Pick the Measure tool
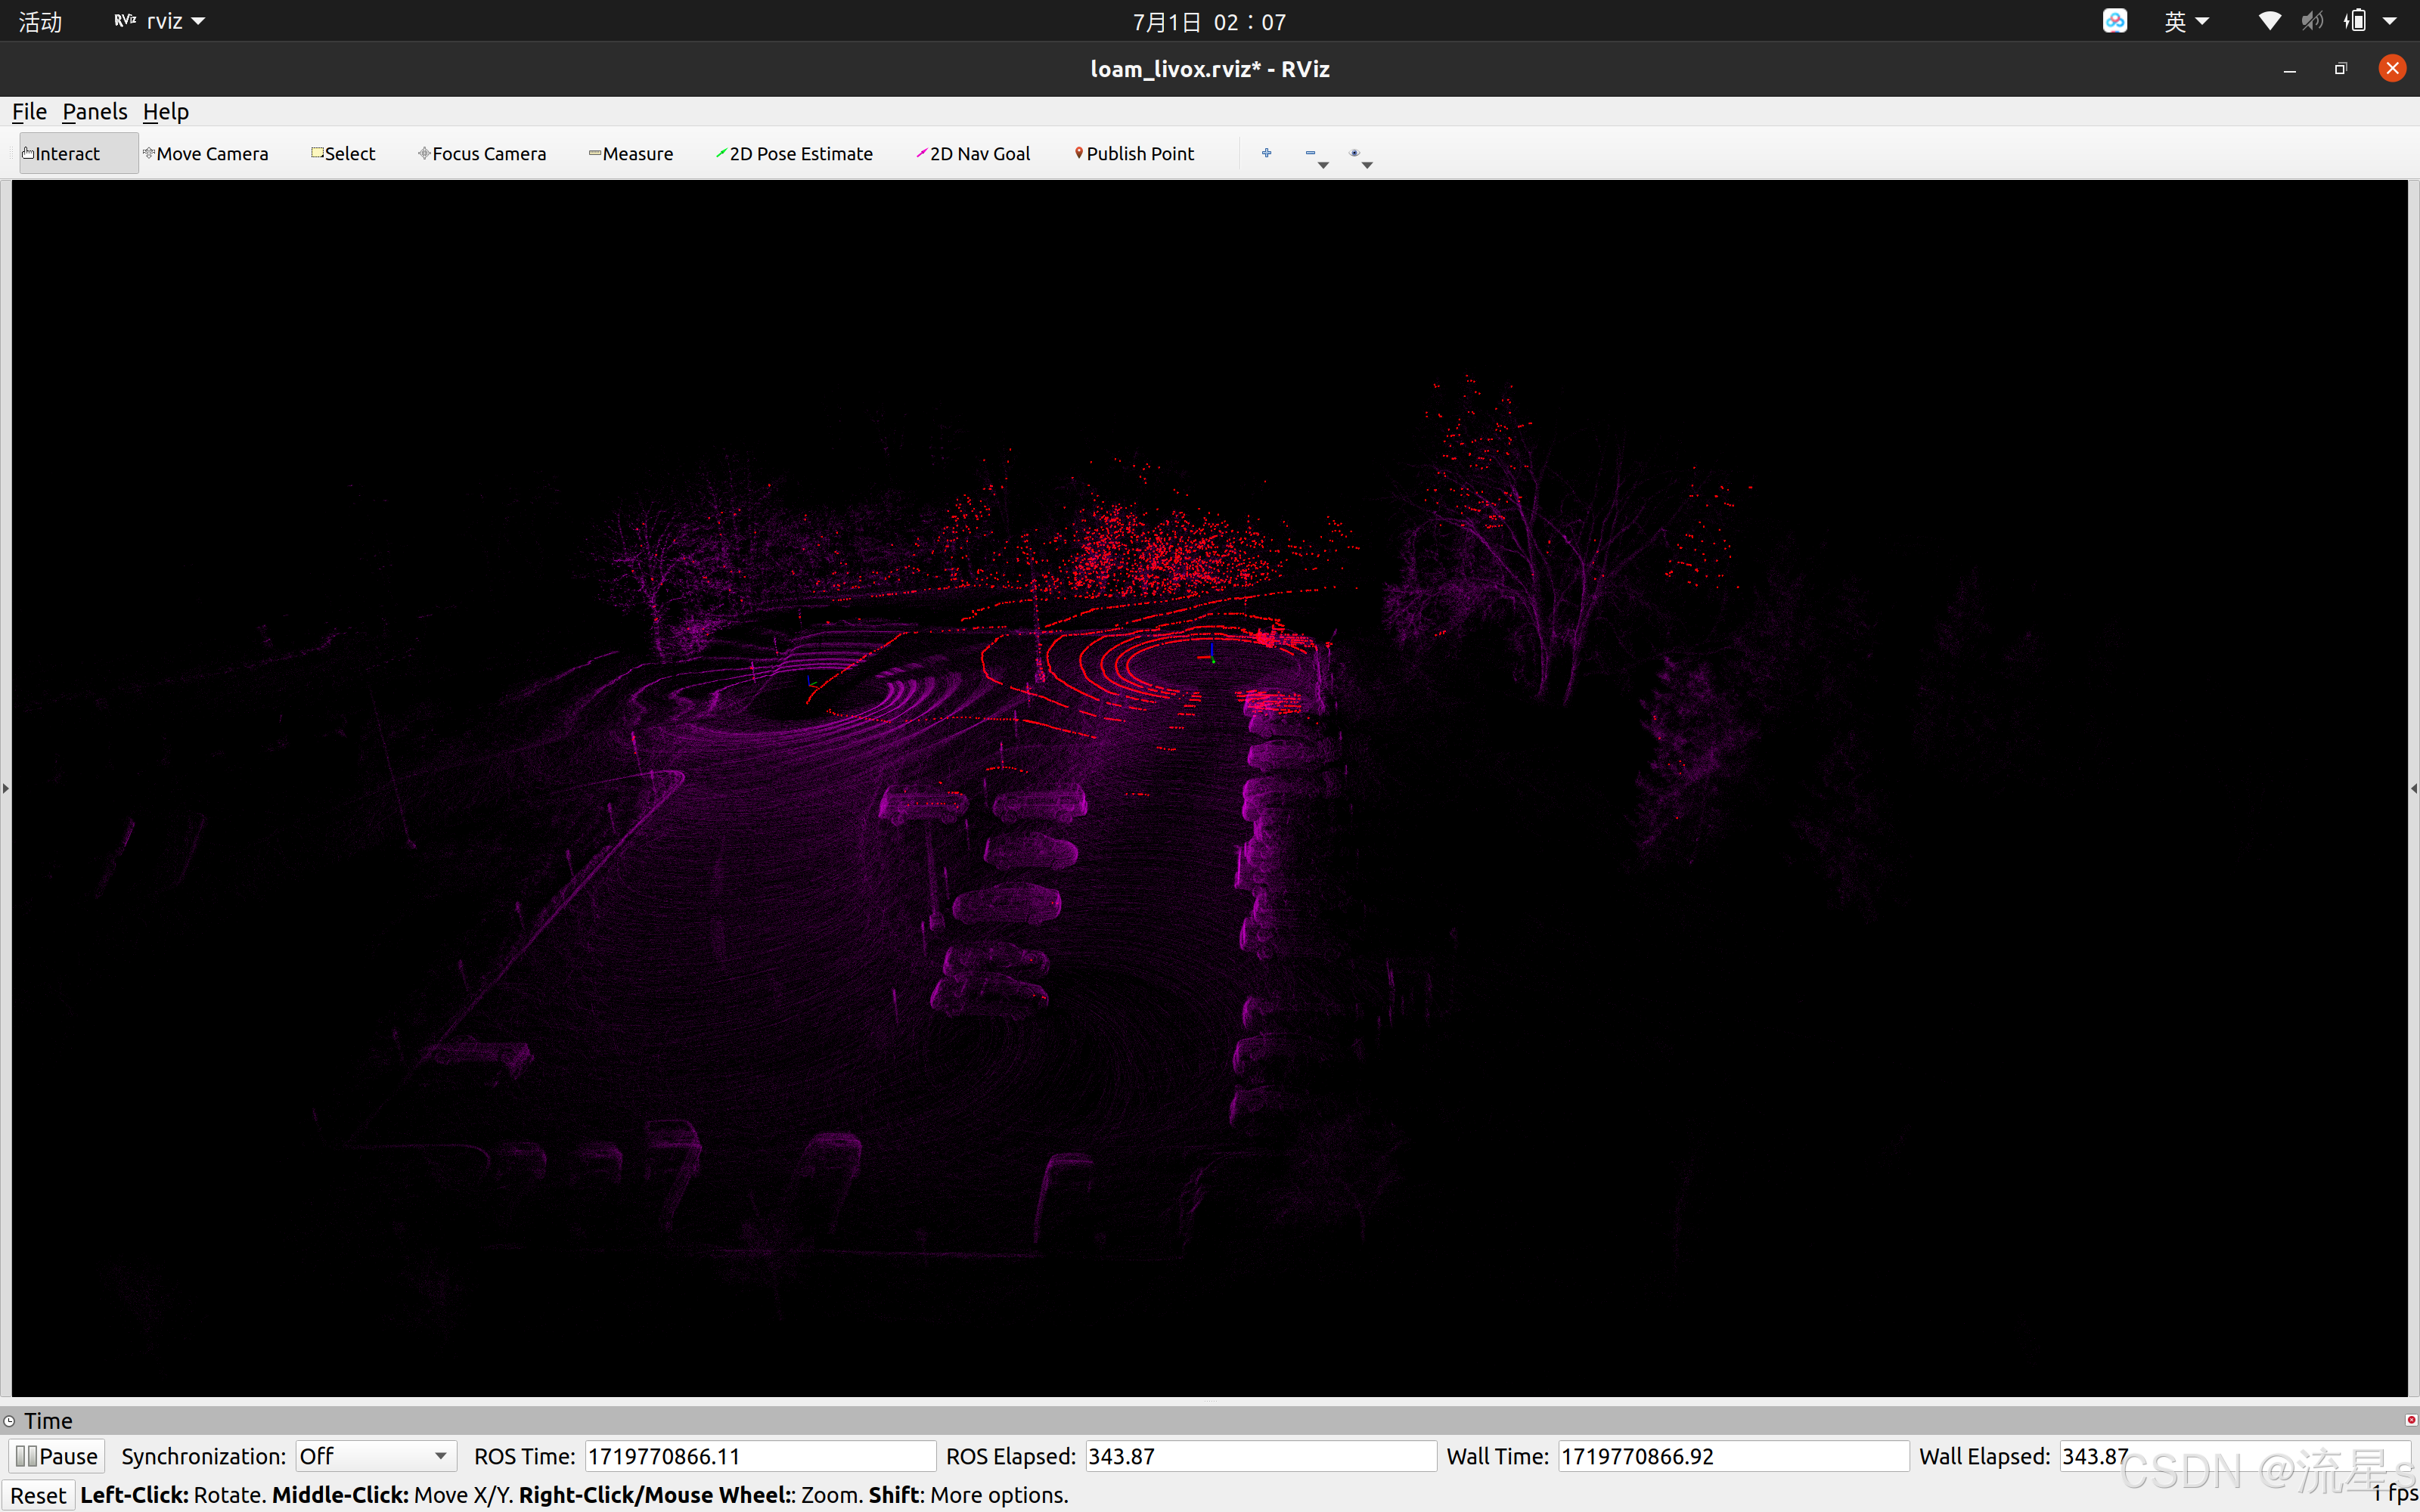 tap(631, 153)
